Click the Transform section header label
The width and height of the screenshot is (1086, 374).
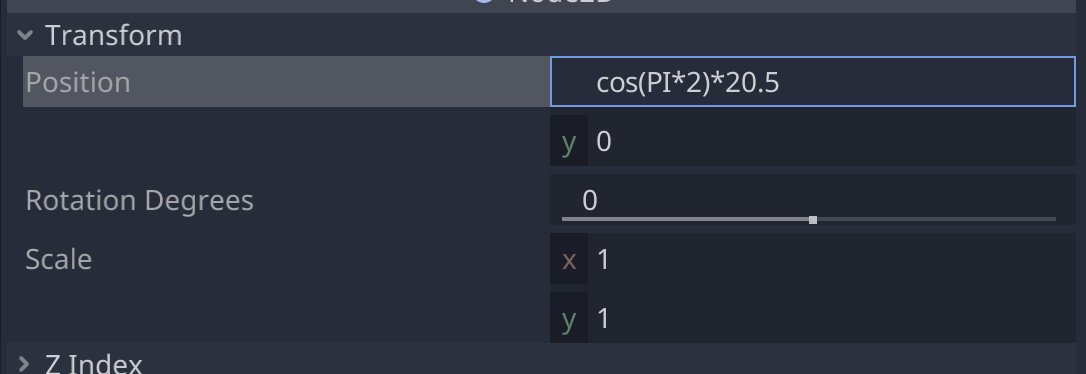click(114, 35)
